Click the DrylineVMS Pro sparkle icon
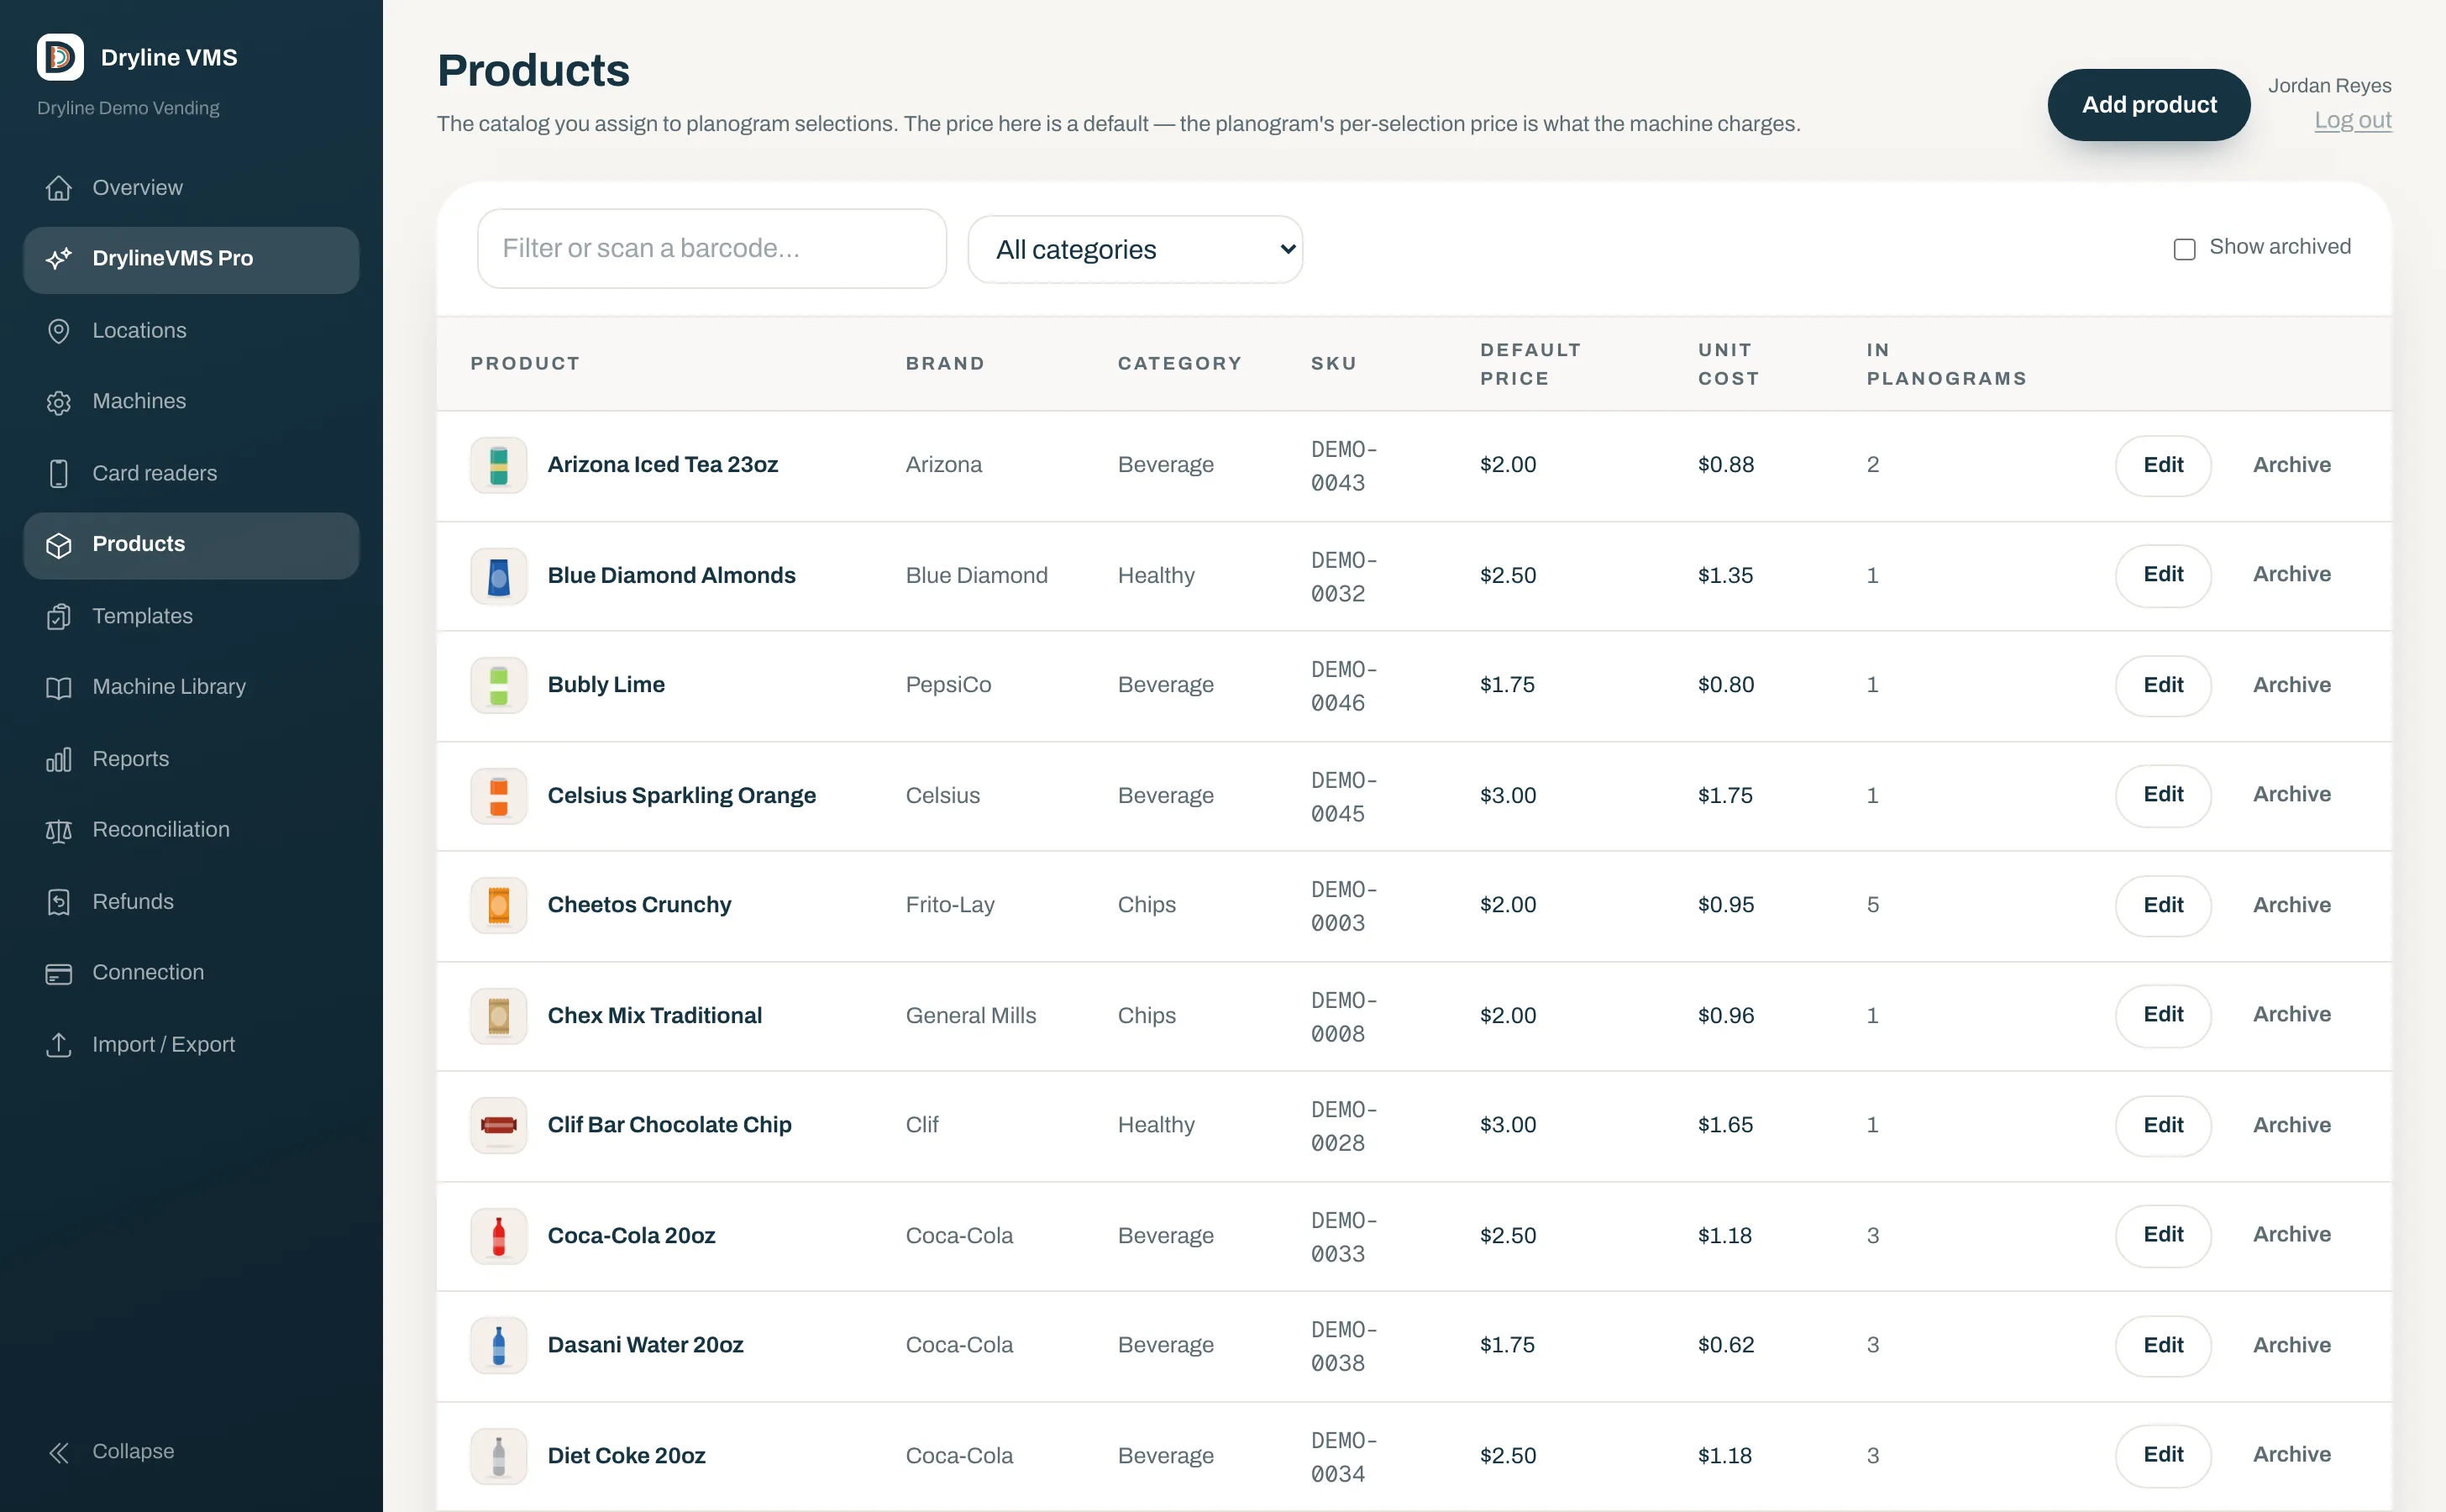2446x1512 pixels. click(59, 258)
